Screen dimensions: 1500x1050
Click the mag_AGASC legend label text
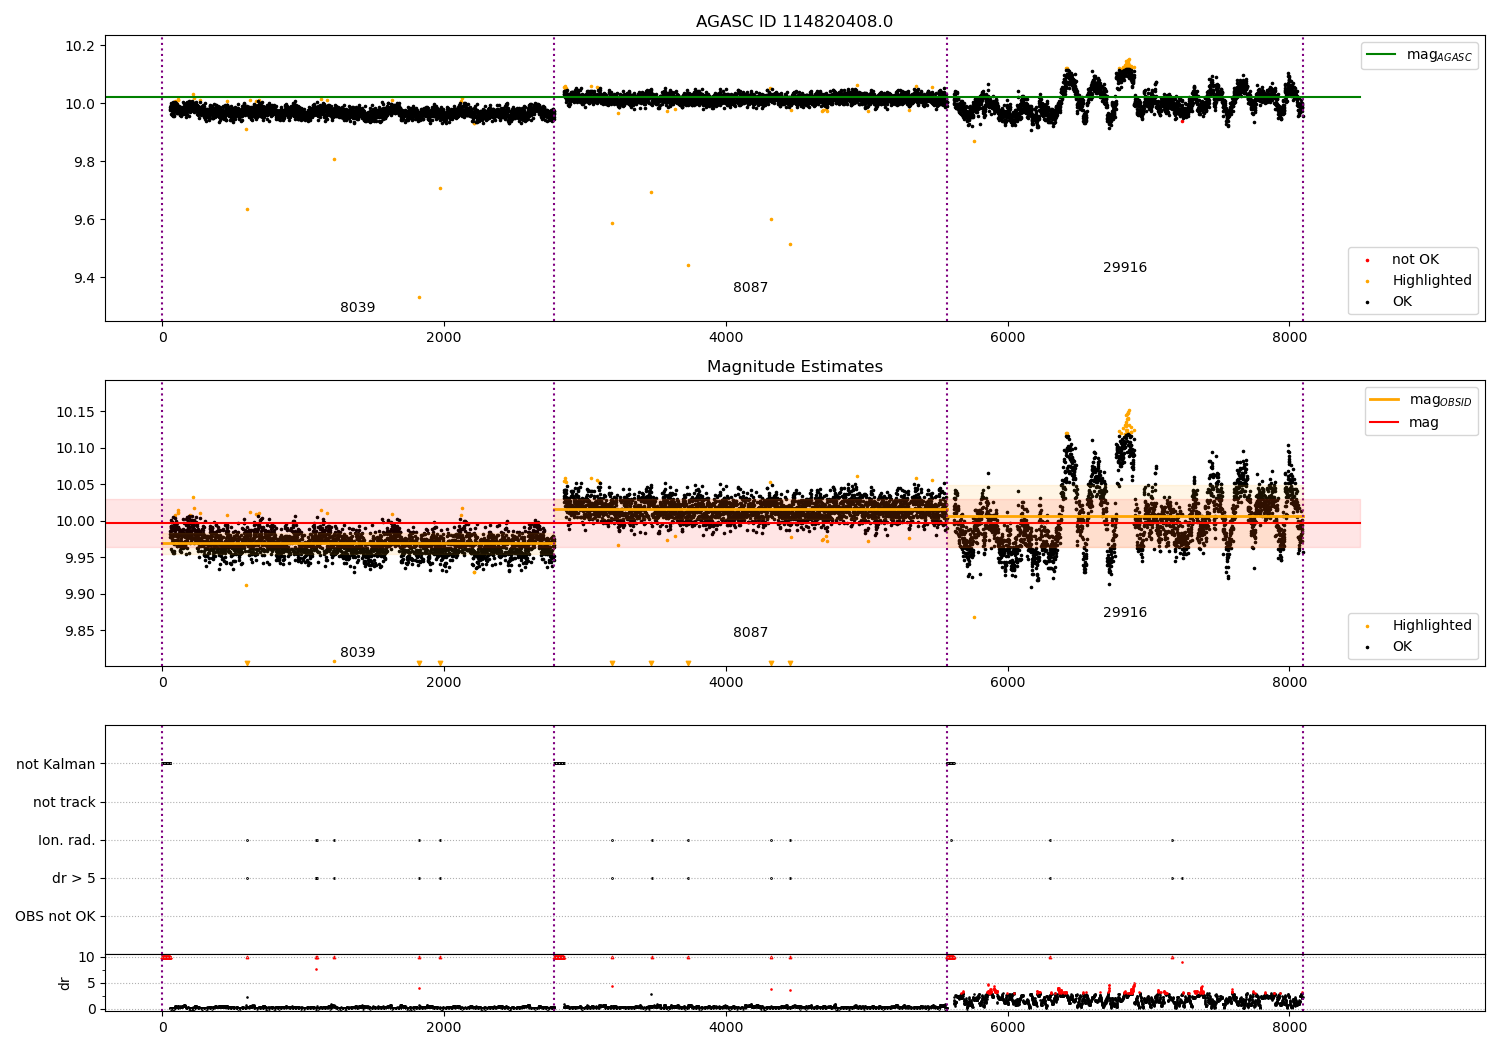pyautogui.click(x=1439, y=55)
